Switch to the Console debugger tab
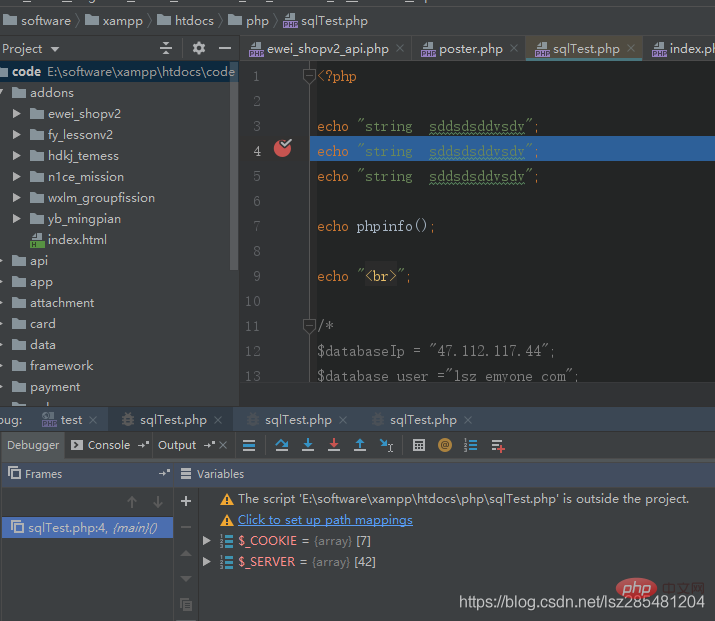 [x=109, y=446]
